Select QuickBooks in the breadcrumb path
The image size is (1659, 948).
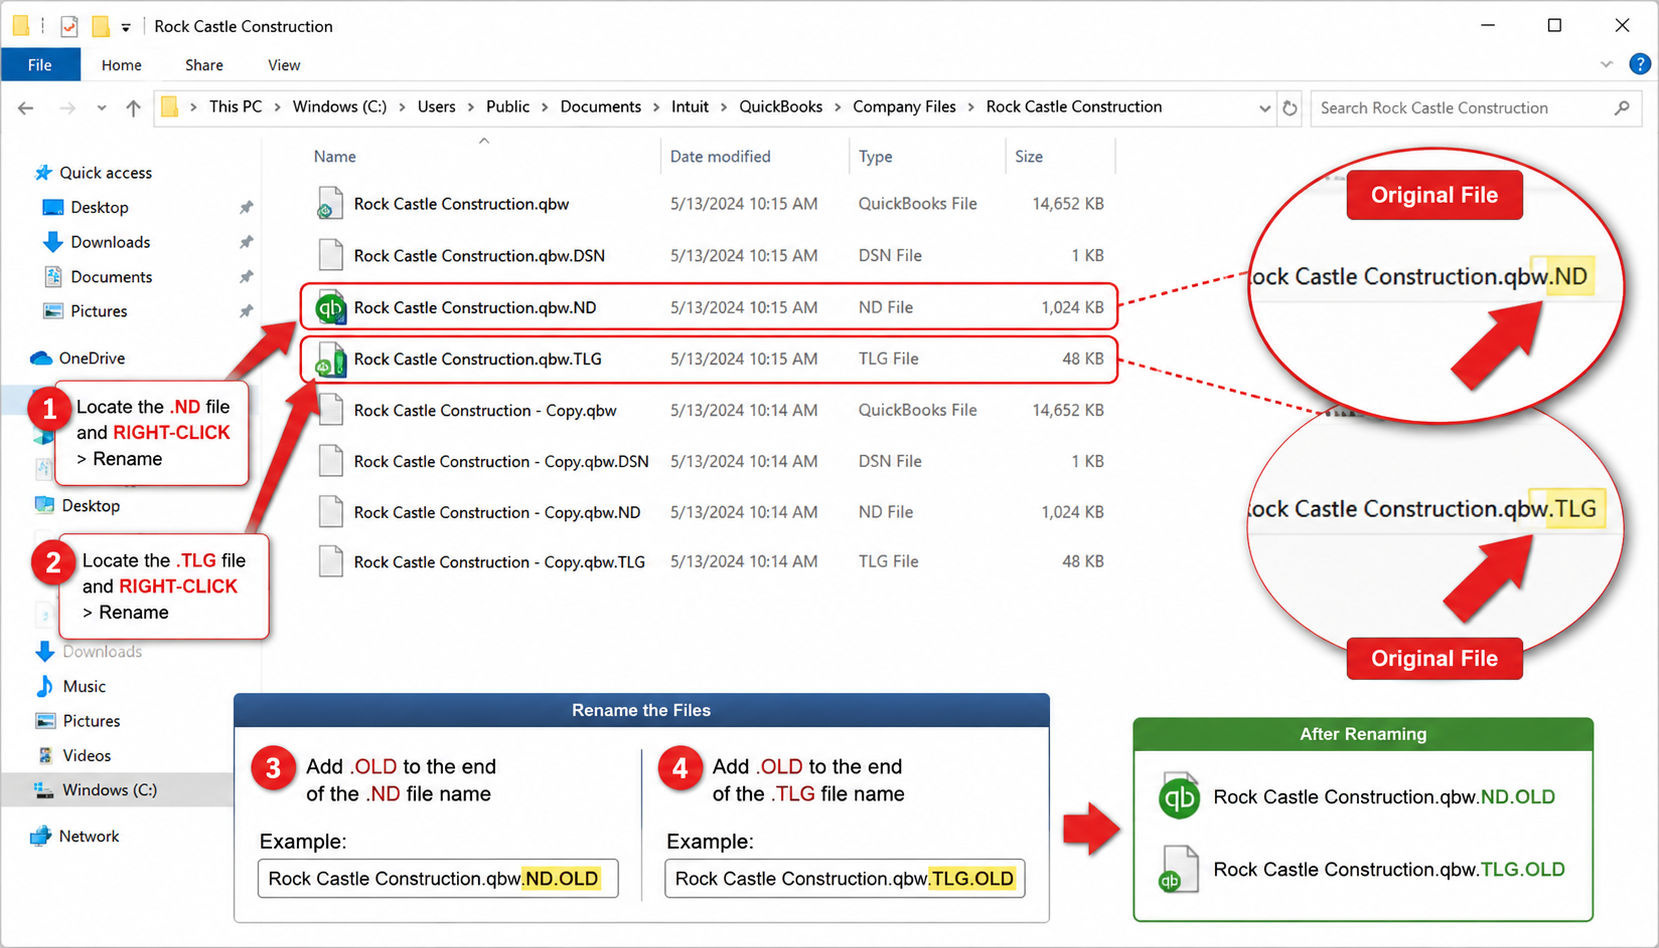[x=781, y=107]
